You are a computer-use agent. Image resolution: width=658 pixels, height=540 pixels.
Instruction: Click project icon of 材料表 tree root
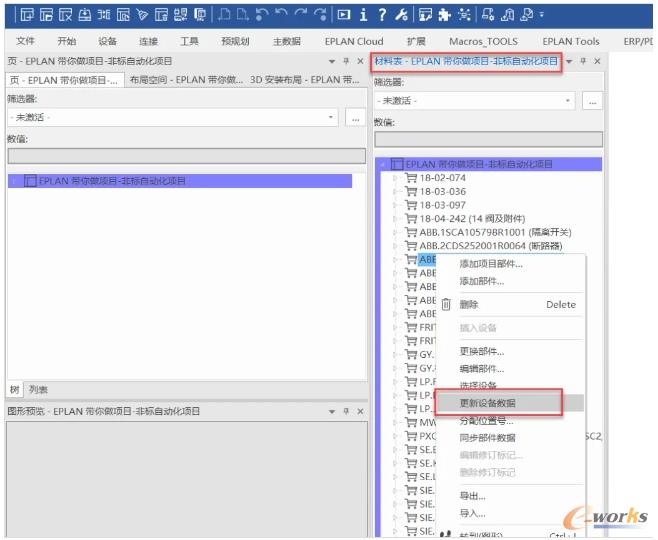397,164
